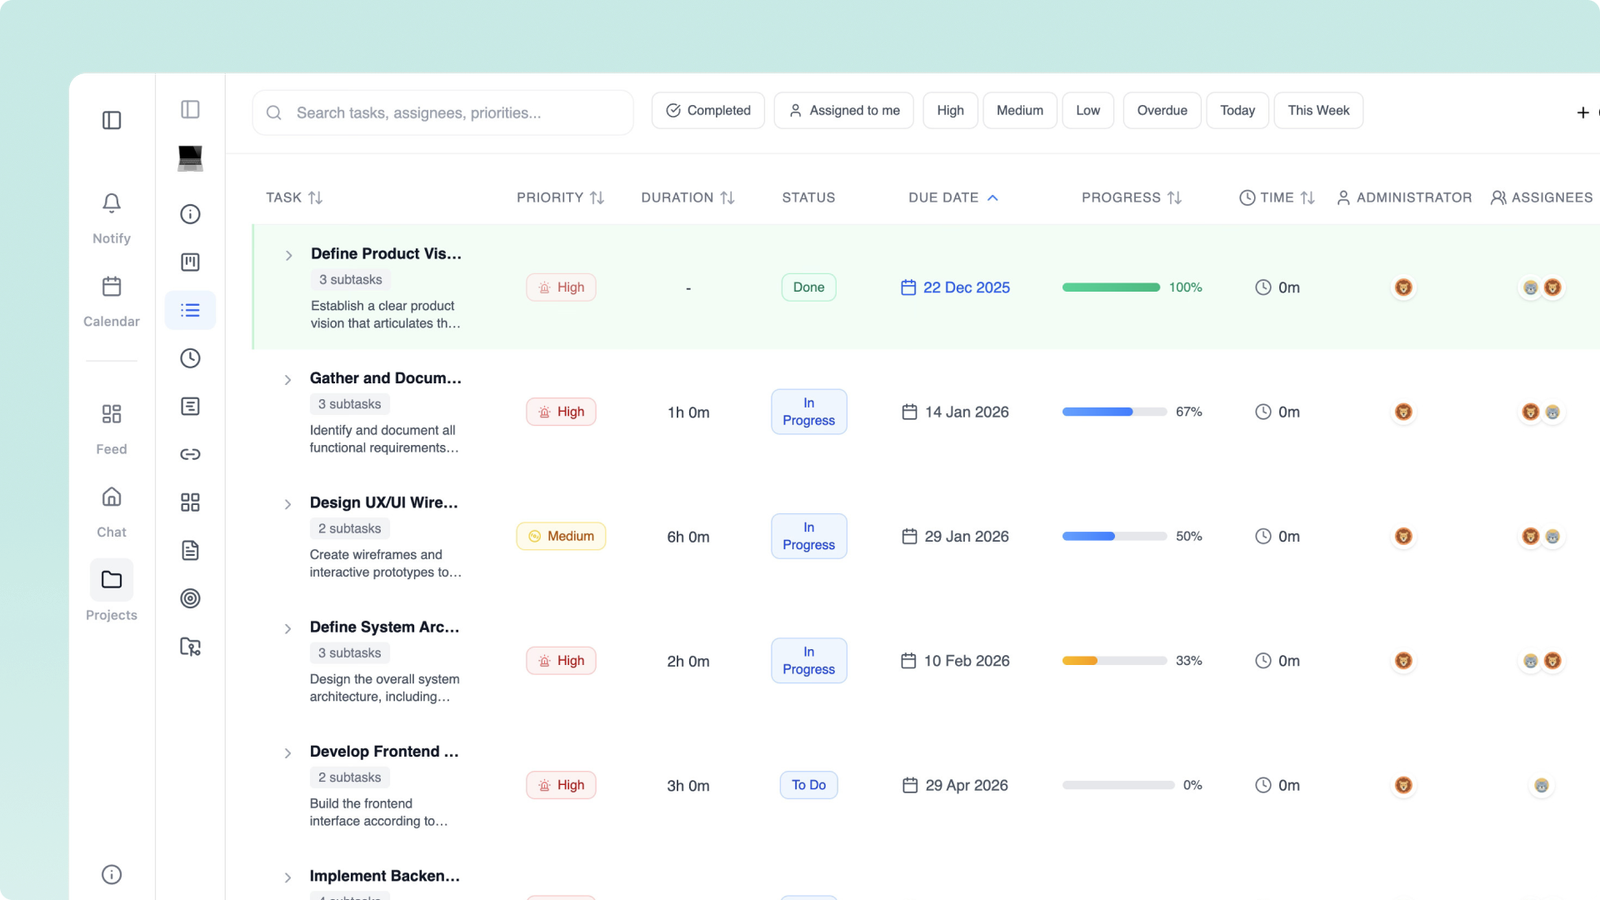Sort by the PROGRESS column header
Viewport: 1600px width, 900px height.
1131,198
